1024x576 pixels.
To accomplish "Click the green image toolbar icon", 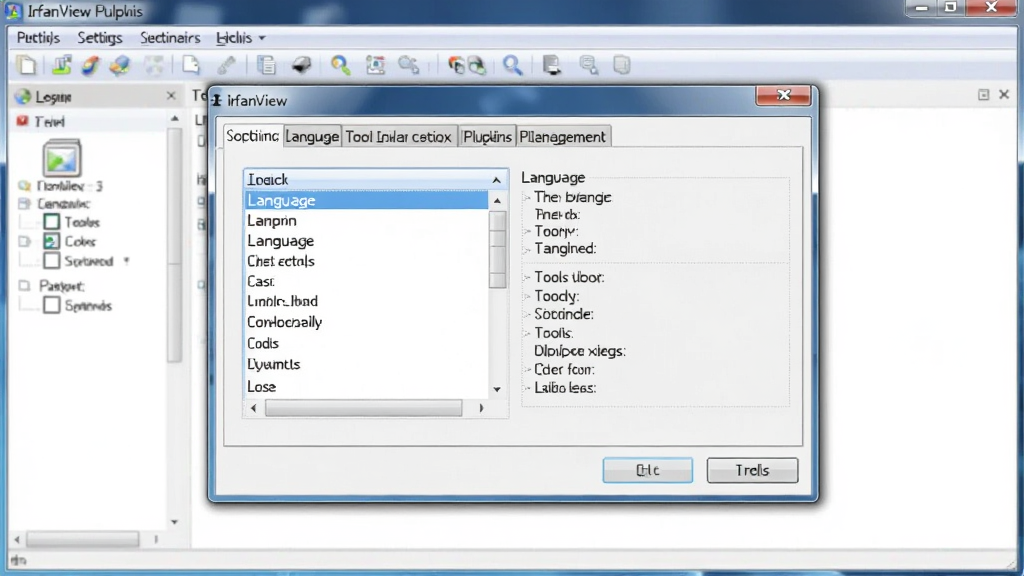I will 61,65.
